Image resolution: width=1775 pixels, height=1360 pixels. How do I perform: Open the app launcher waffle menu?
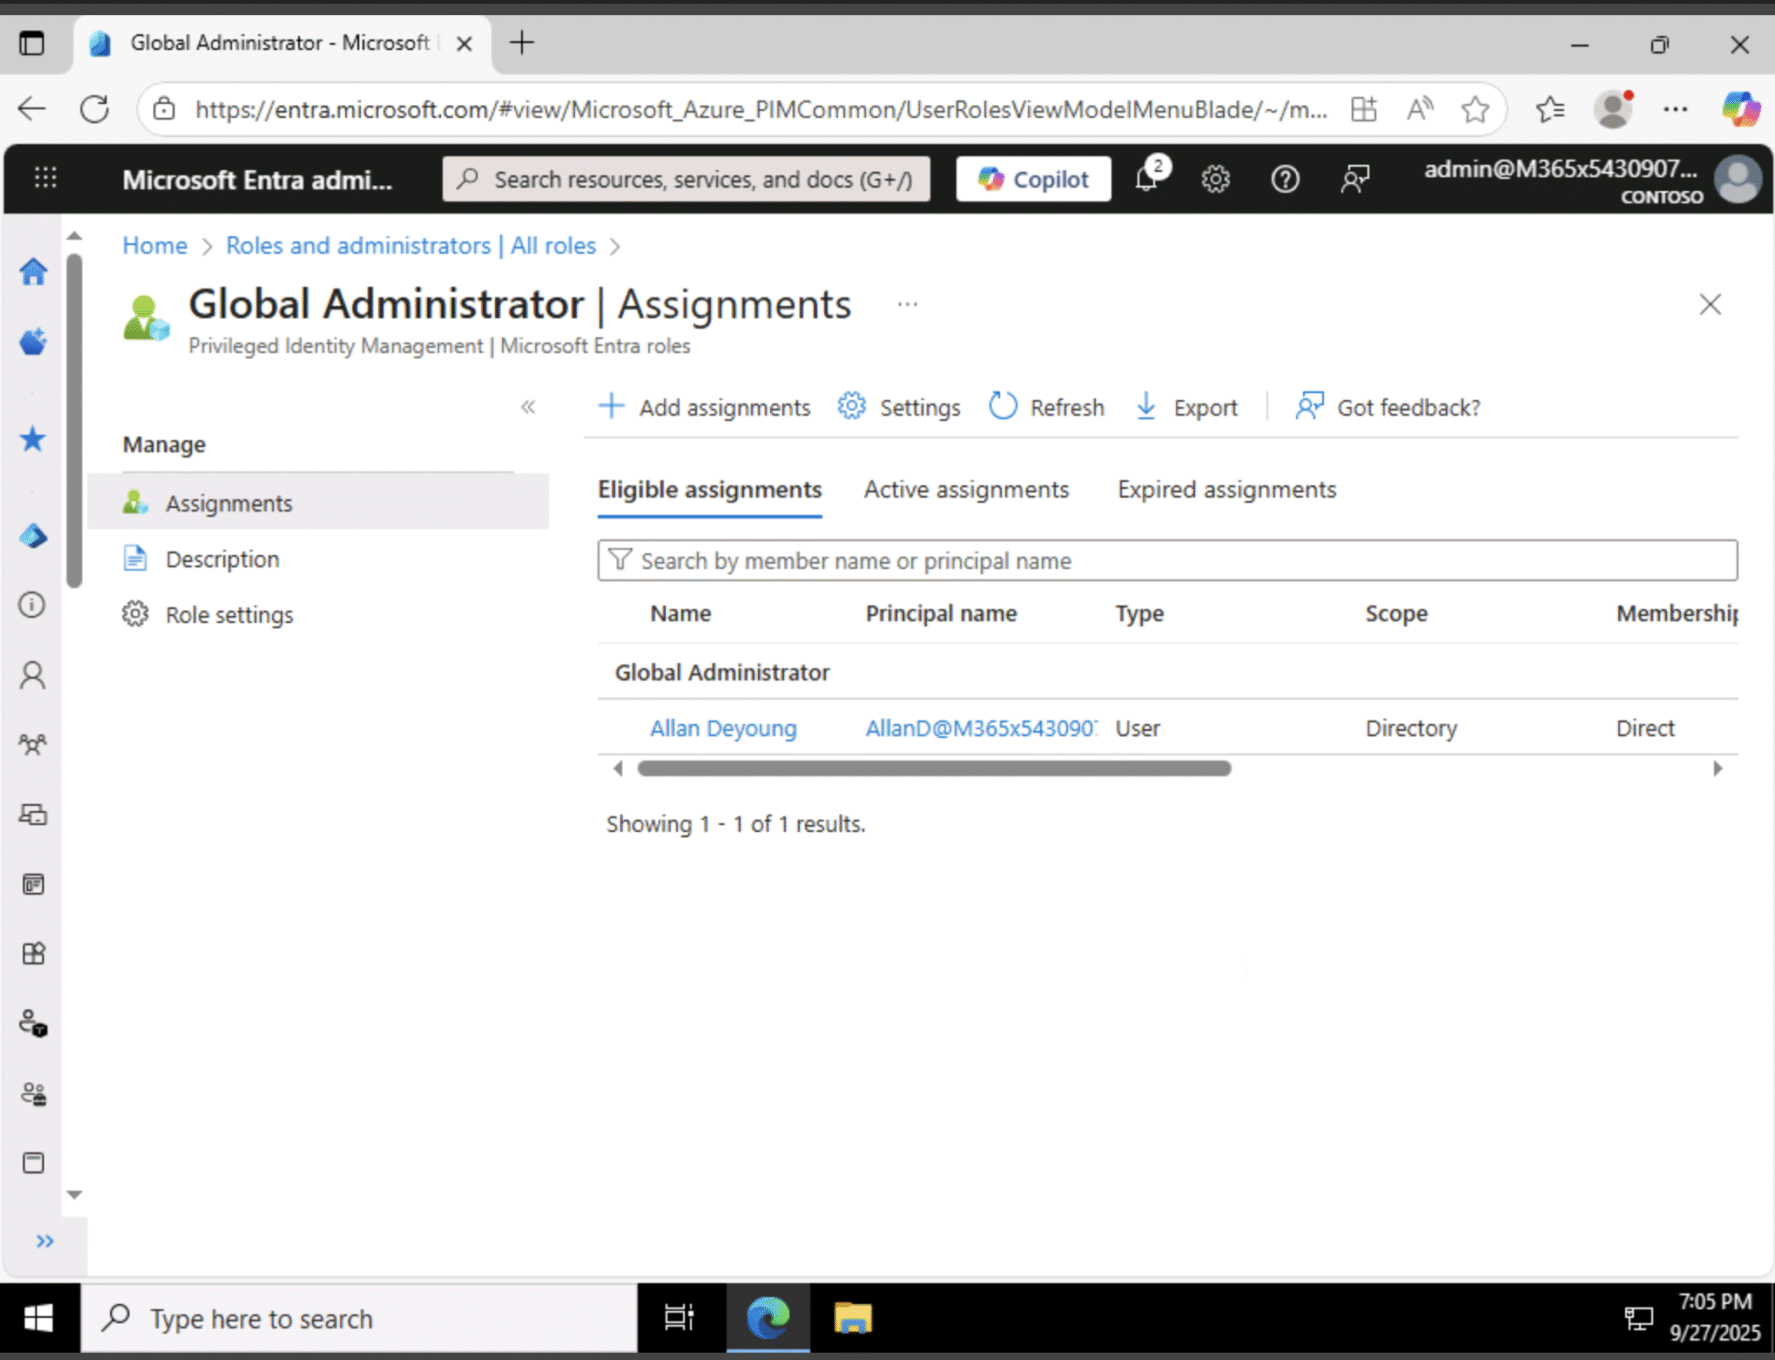click(x=44, y=178)
